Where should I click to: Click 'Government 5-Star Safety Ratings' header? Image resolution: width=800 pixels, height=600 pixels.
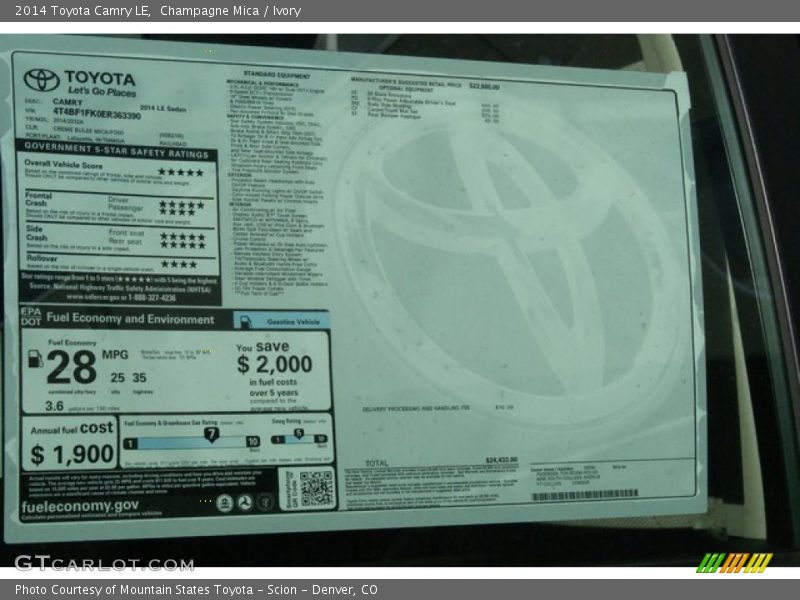point(117,151)
